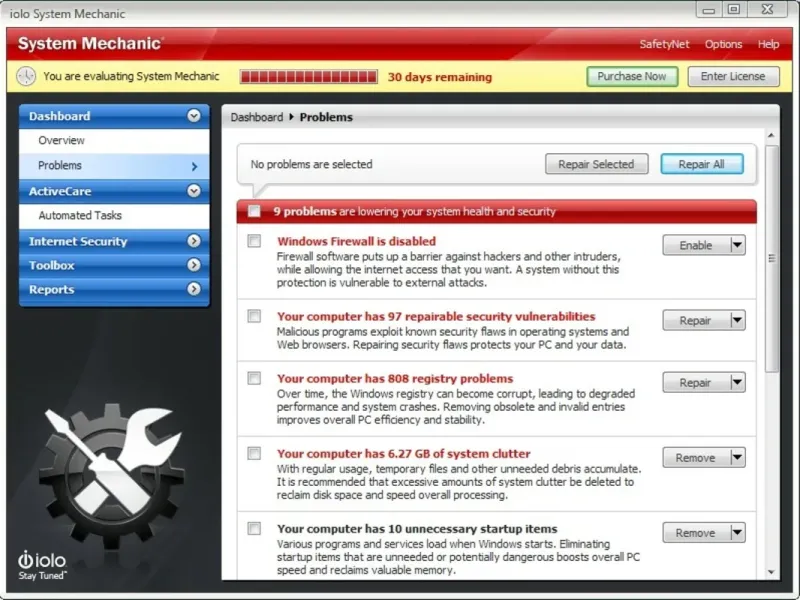800x600 pixels.
Task: Expand the Toolbox section arrow
Action: [194, 265]
